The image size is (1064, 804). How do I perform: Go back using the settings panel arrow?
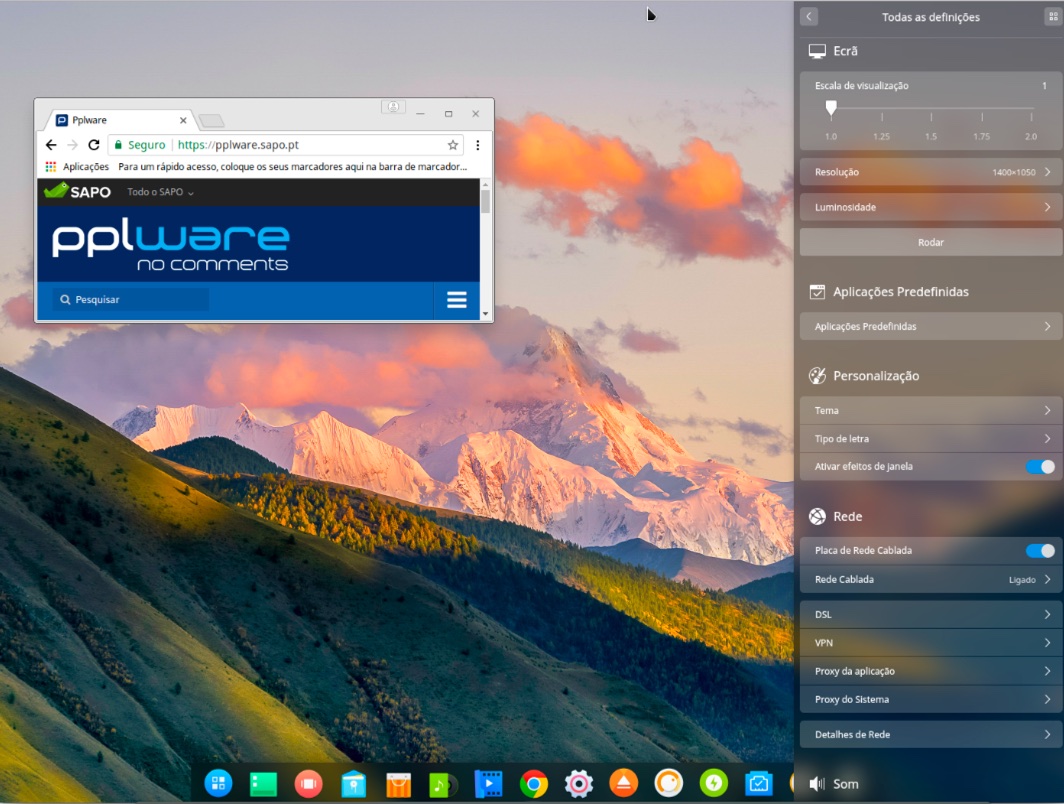[x=809, y=17]
